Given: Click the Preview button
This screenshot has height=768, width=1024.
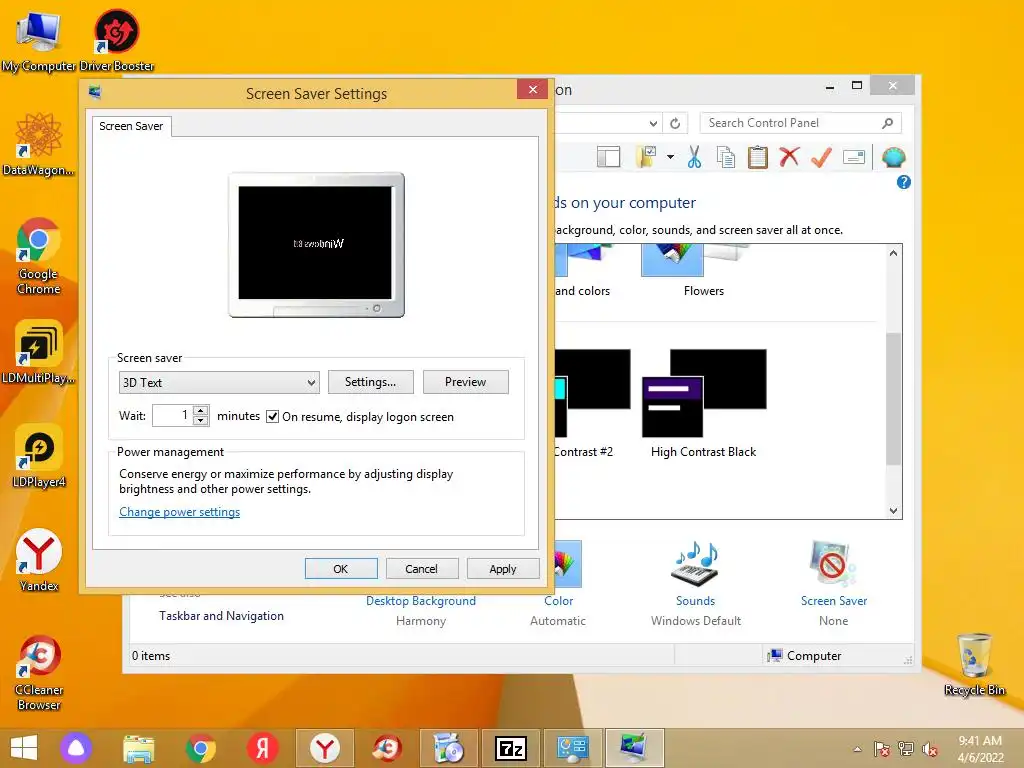Looking at the screenshot, I should (x=466, y=382).
